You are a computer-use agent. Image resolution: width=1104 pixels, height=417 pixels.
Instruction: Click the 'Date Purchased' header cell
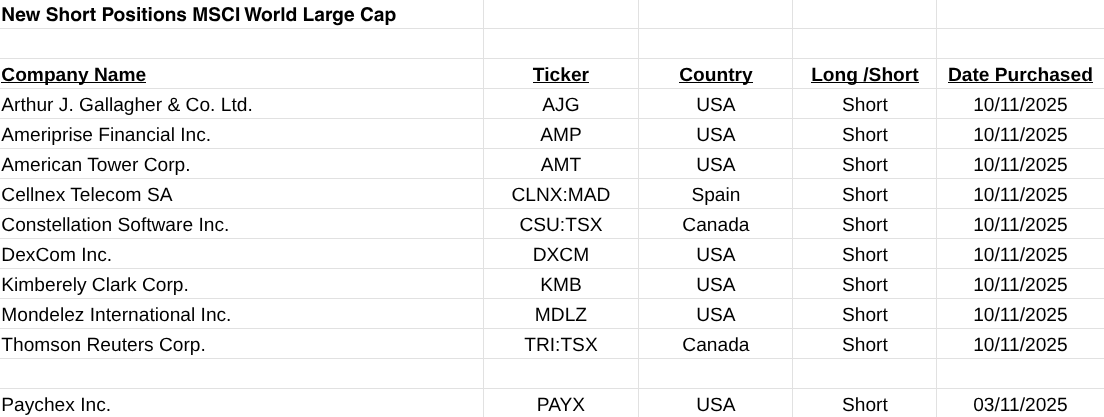(1020, 75)
